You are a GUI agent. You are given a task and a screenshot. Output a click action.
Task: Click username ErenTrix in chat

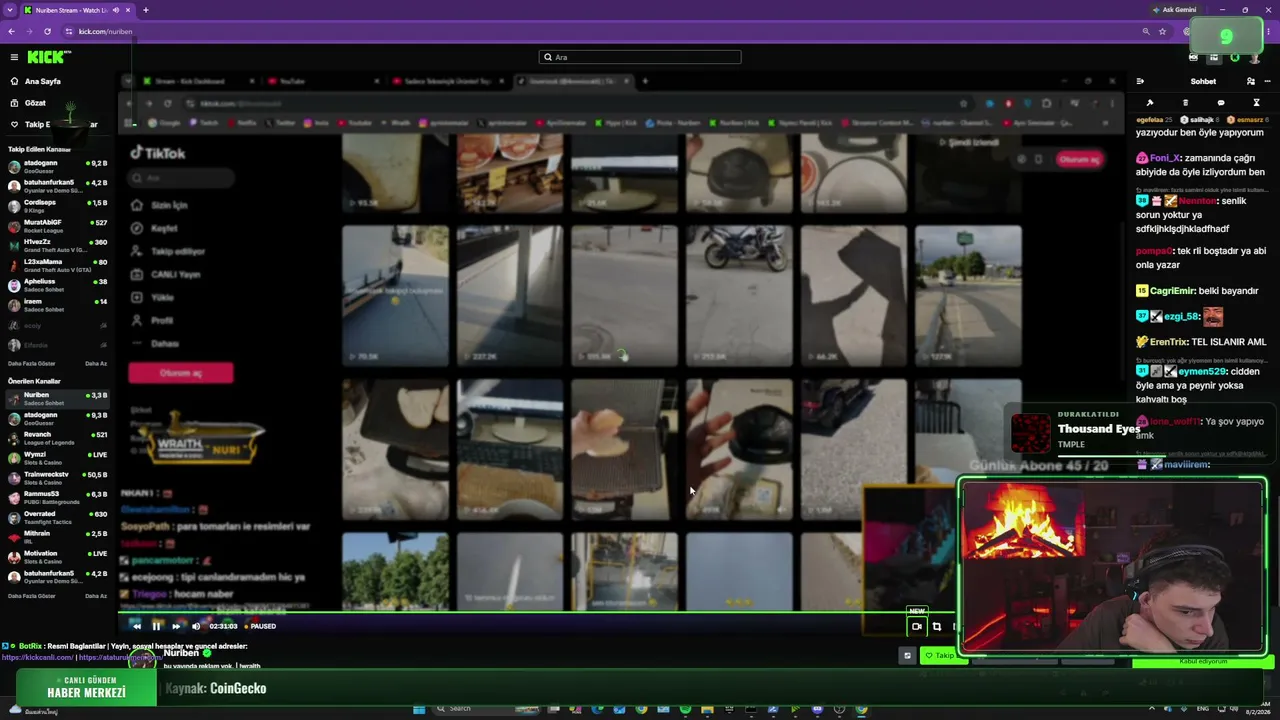point(1168,342)
